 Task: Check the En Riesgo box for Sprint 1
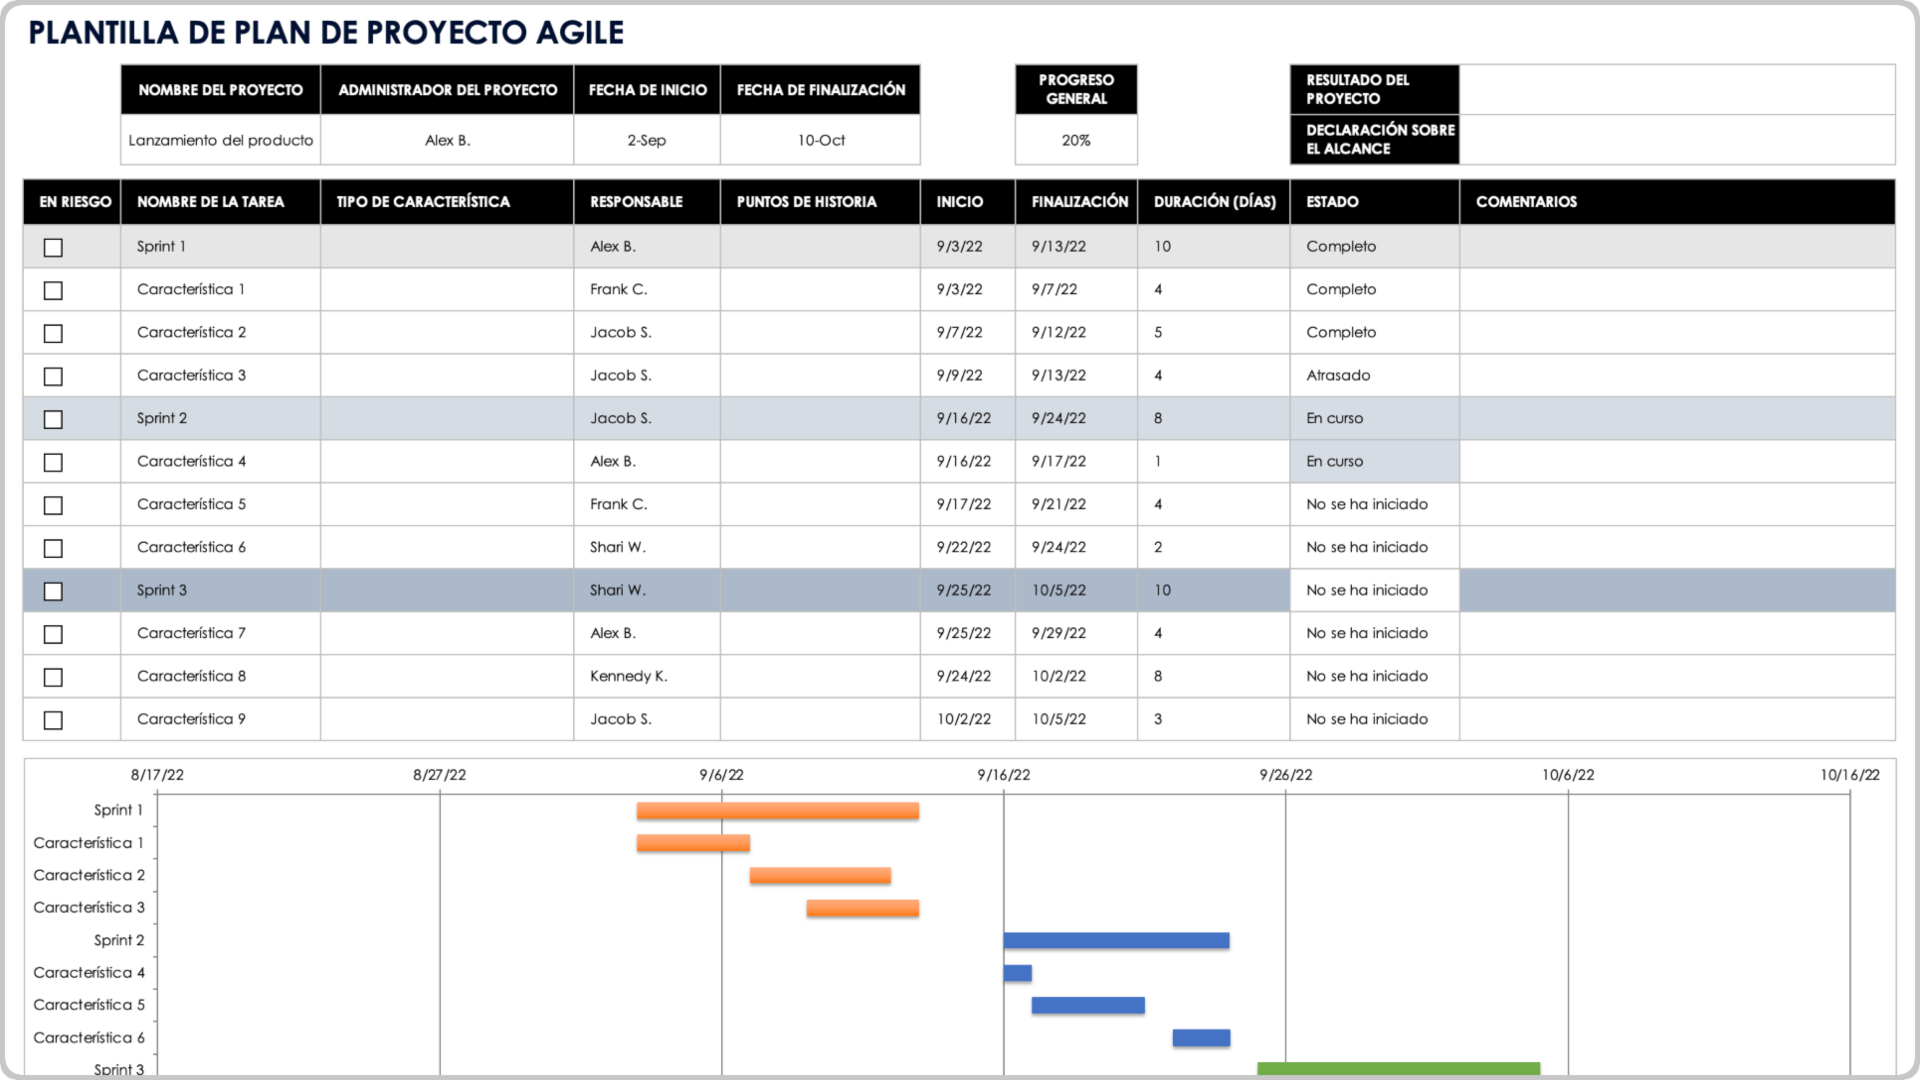pyautogui.click(x=53, y=247)
